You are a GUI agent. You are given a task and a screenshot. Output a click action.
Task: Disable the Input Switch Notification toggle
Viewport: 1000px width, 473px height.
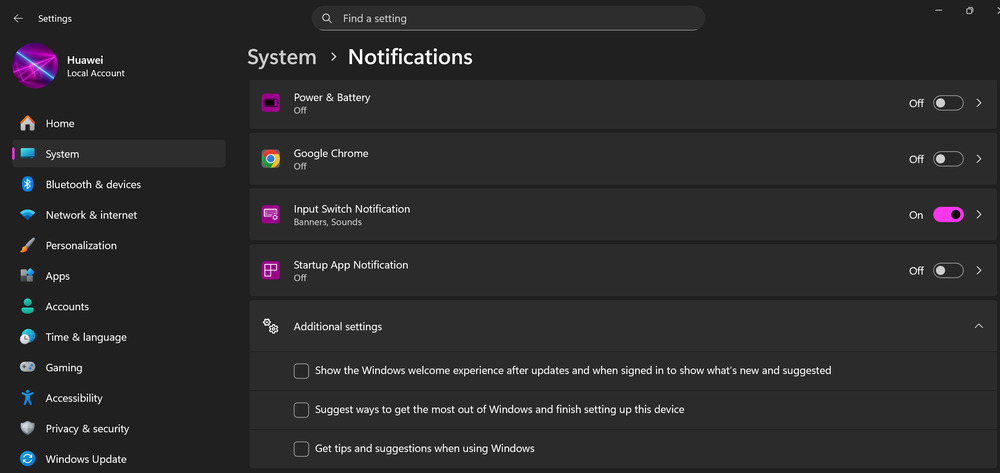pyautogui.click(x=948, y=215)
